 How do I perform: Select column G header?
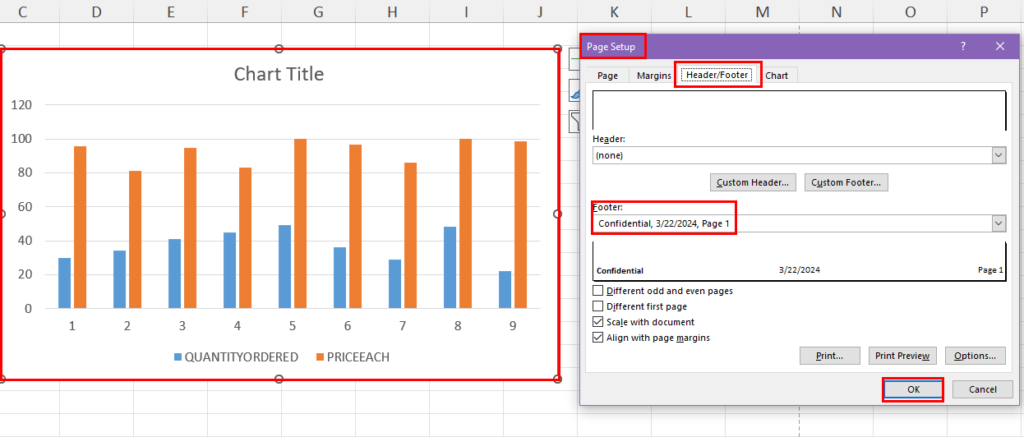(317, 12)
